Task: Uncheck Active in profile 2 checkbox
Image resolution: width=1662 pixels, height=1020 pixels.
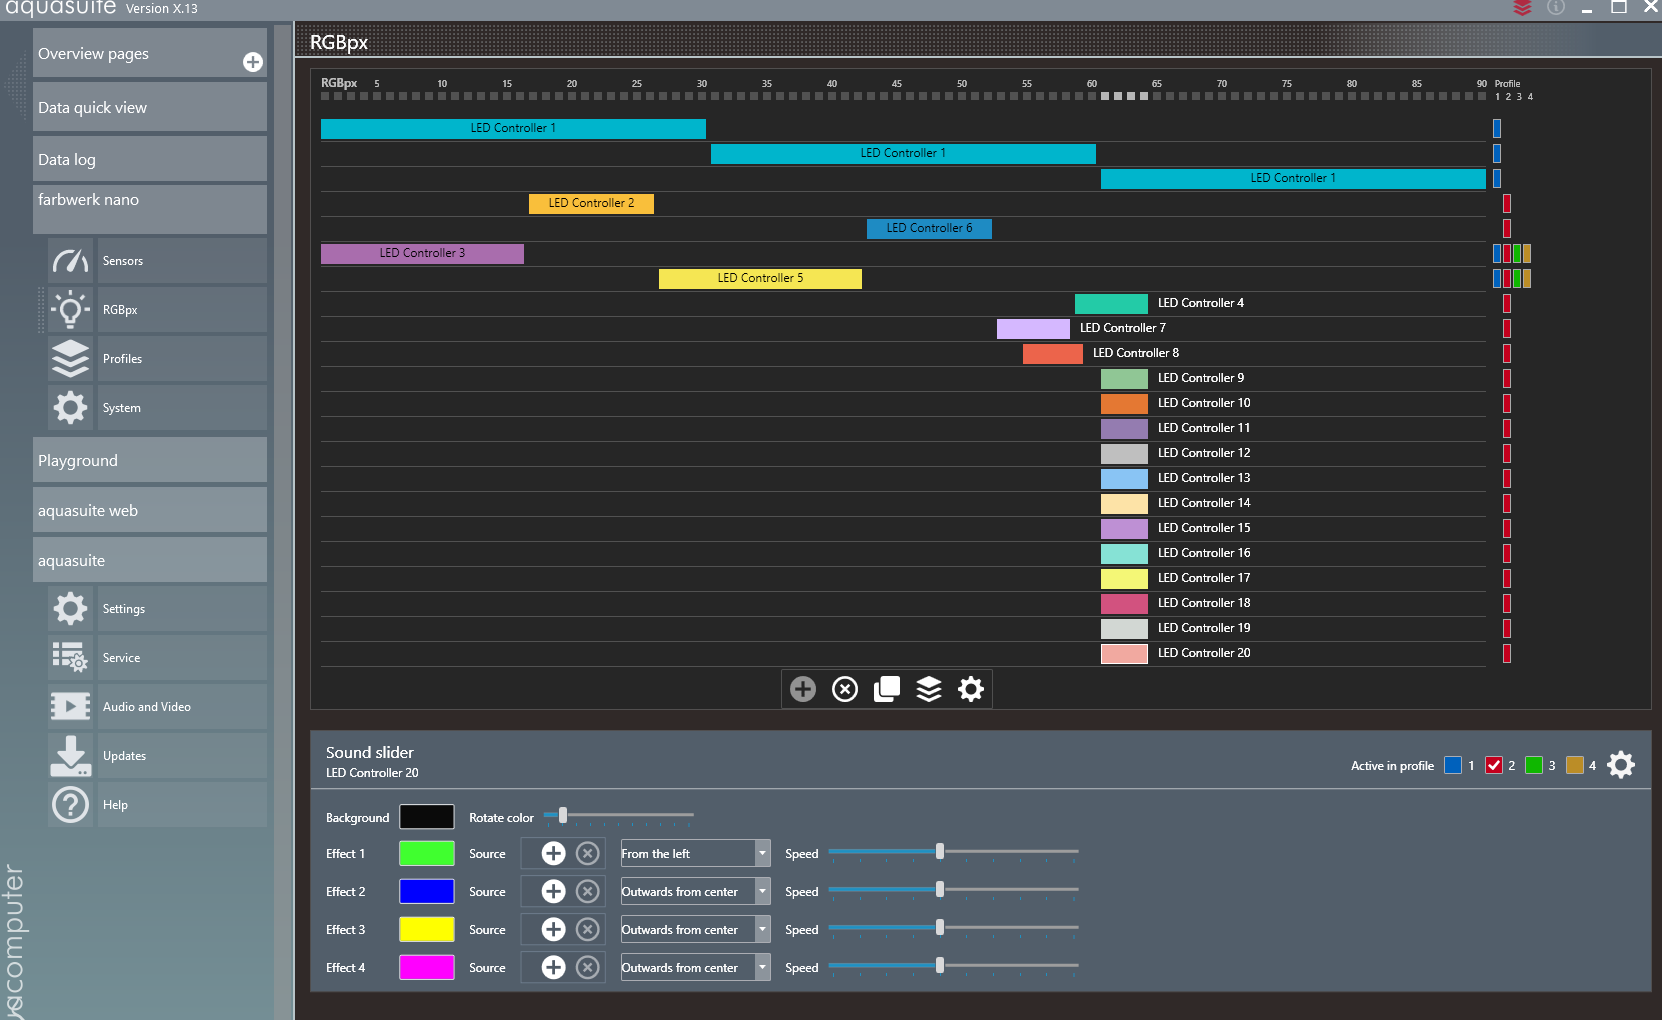Action: (x=1494, y=765)
